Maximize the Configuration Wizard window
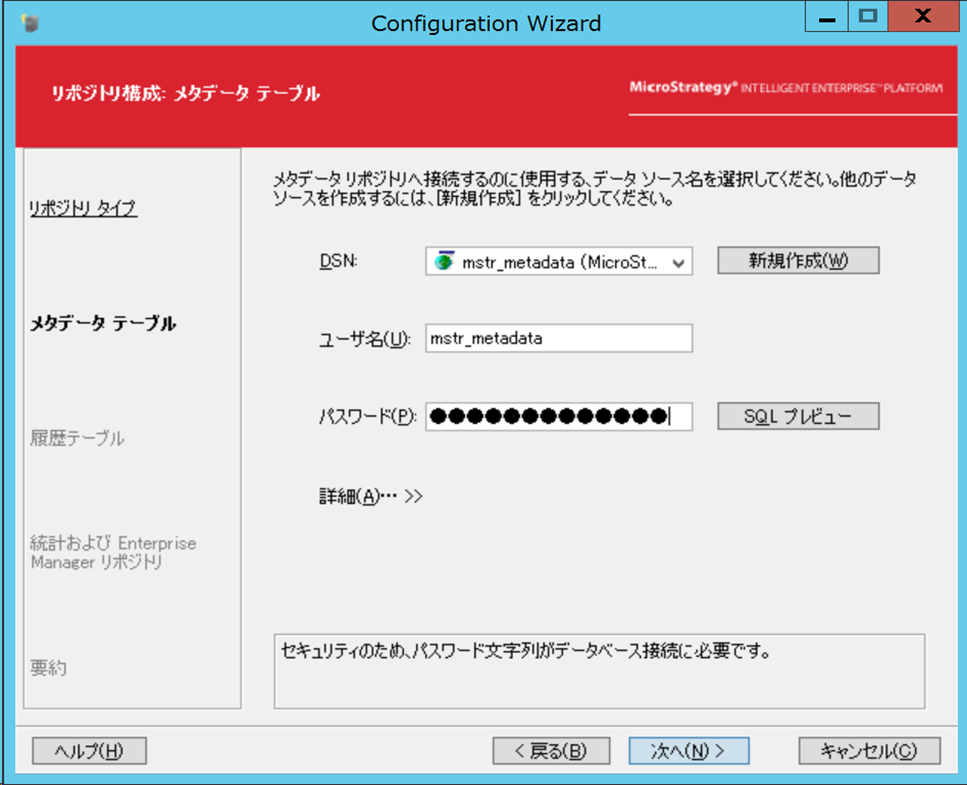Viewport: 967px width, 785px height. tap(868, 17)
